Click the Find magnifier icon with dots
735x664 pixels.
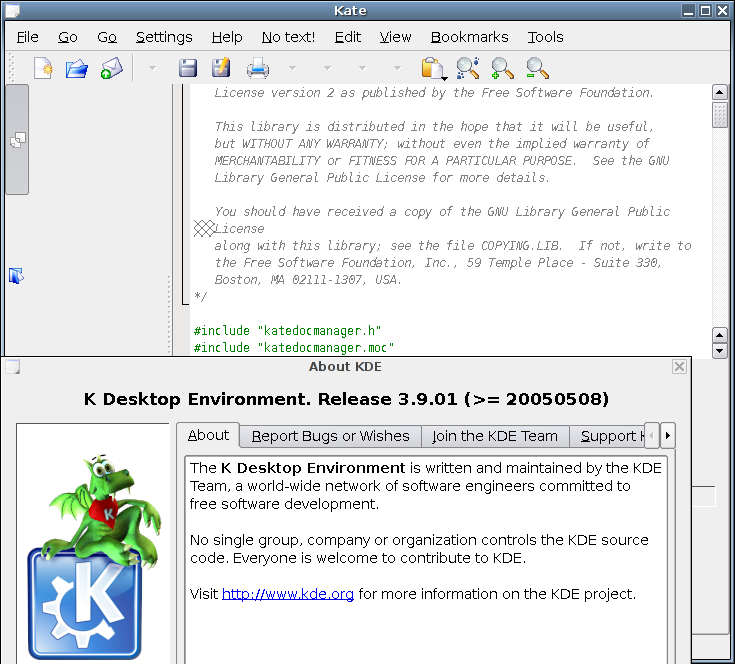(467, 68)
